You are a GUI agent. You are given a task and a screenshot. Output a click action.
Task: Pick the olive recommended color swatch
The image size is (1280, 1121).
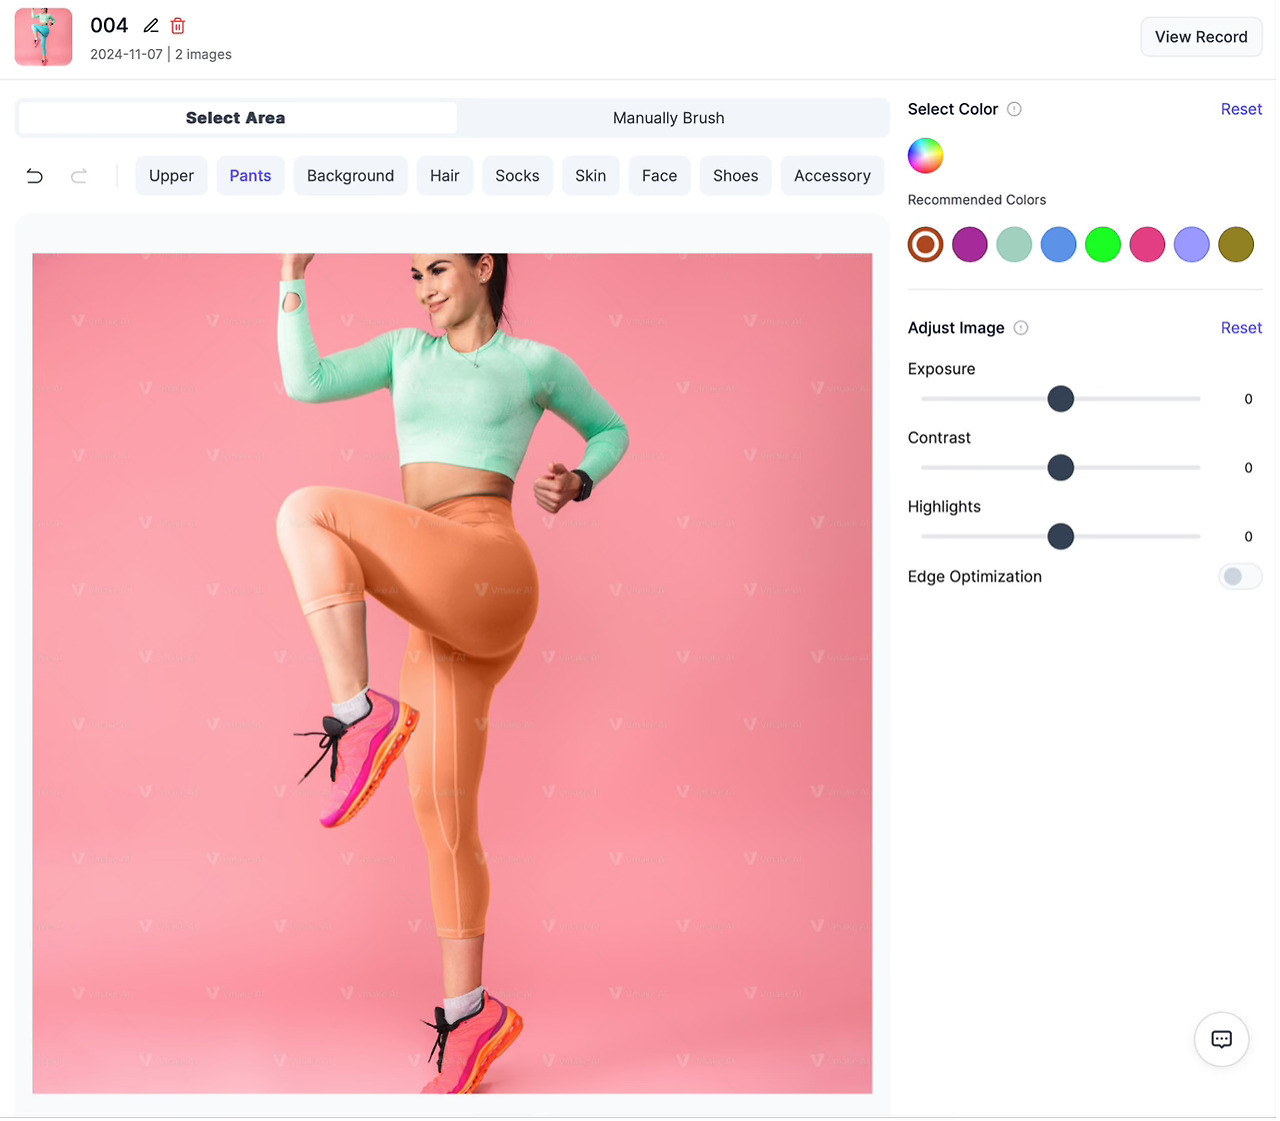(x=1236, y=244)
